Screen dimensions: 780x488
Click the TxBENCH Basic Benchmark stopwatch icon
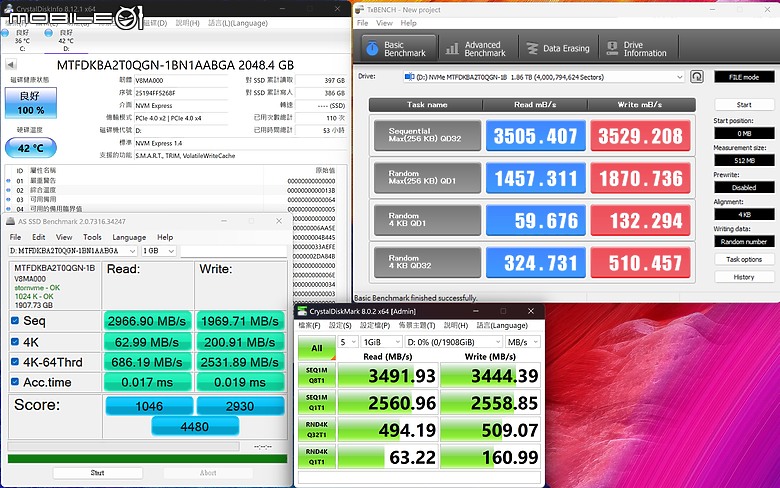tap(372, 49)
